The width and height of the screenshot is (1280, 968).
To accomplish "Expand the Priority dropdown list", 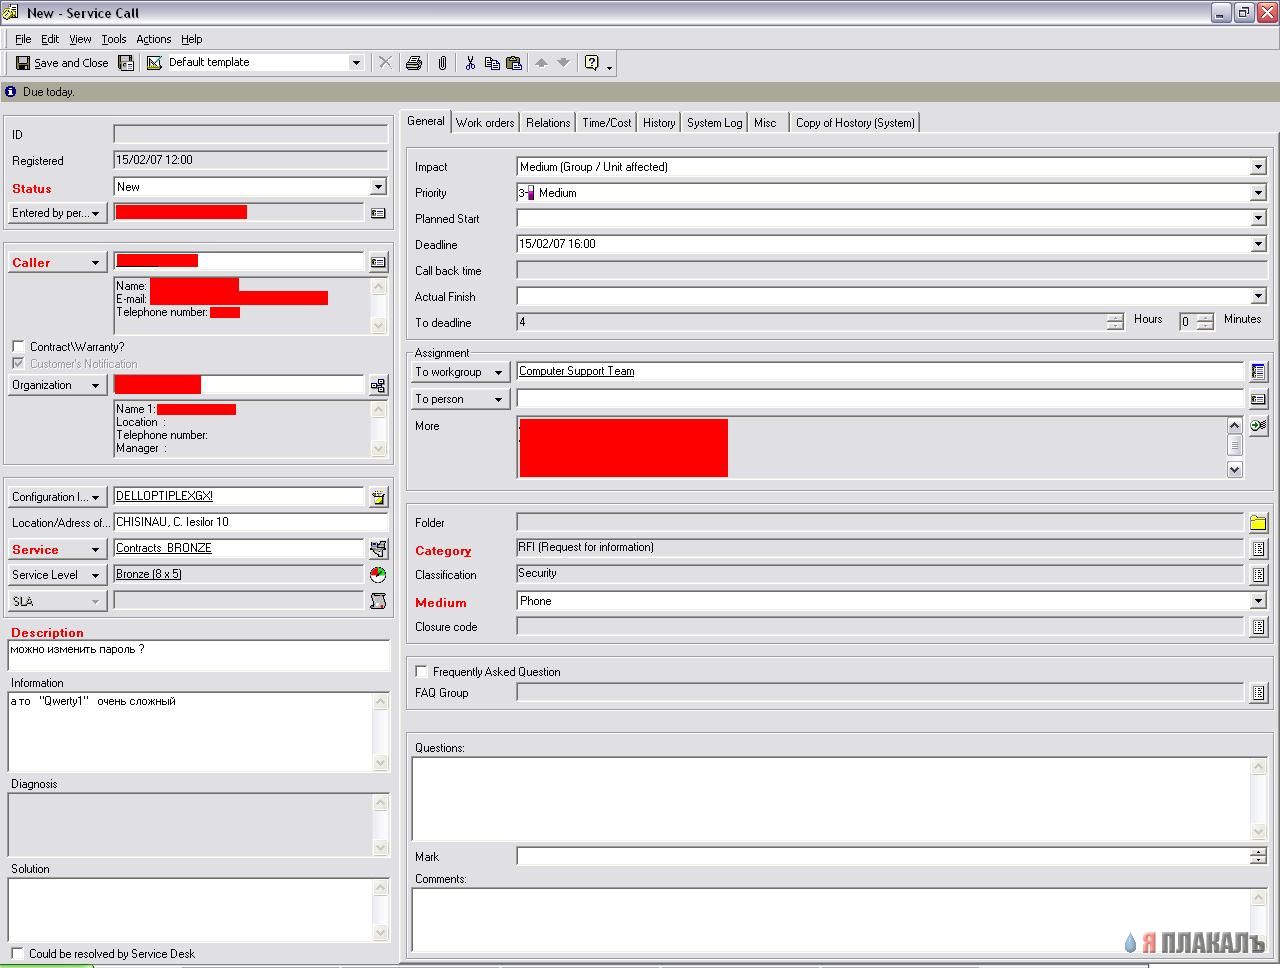I will pos(1258,193).
